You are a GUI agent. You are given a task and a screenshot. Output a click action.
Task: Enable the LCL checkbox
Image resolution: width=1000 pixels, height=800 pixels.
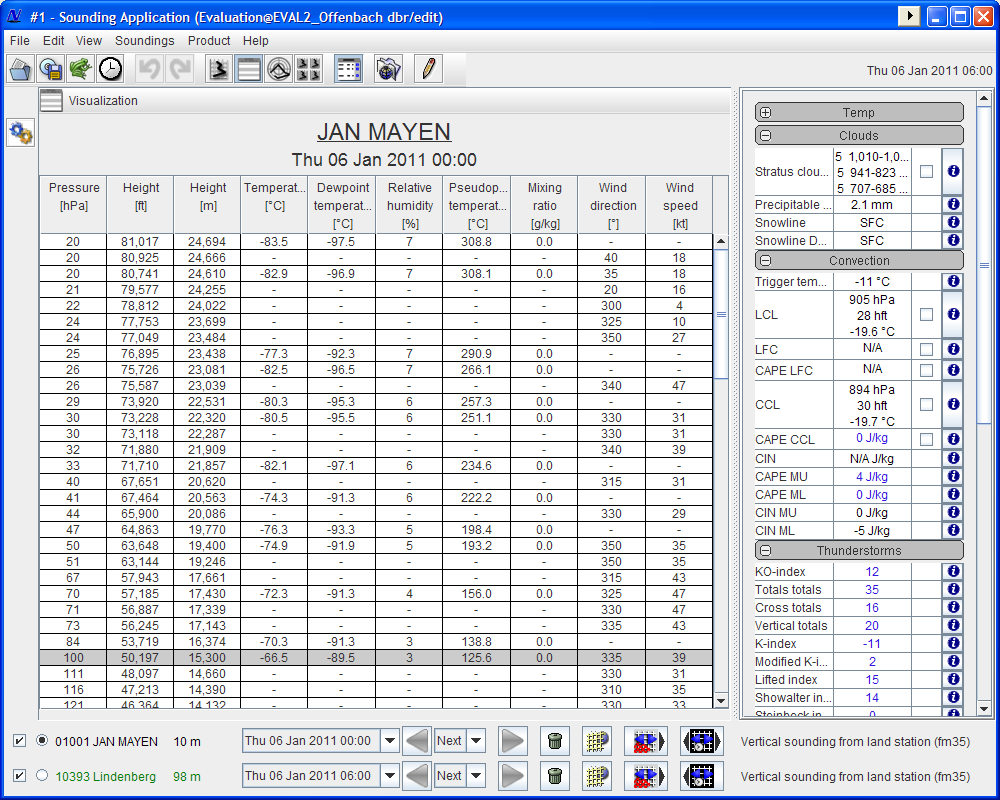click(927, 315)
